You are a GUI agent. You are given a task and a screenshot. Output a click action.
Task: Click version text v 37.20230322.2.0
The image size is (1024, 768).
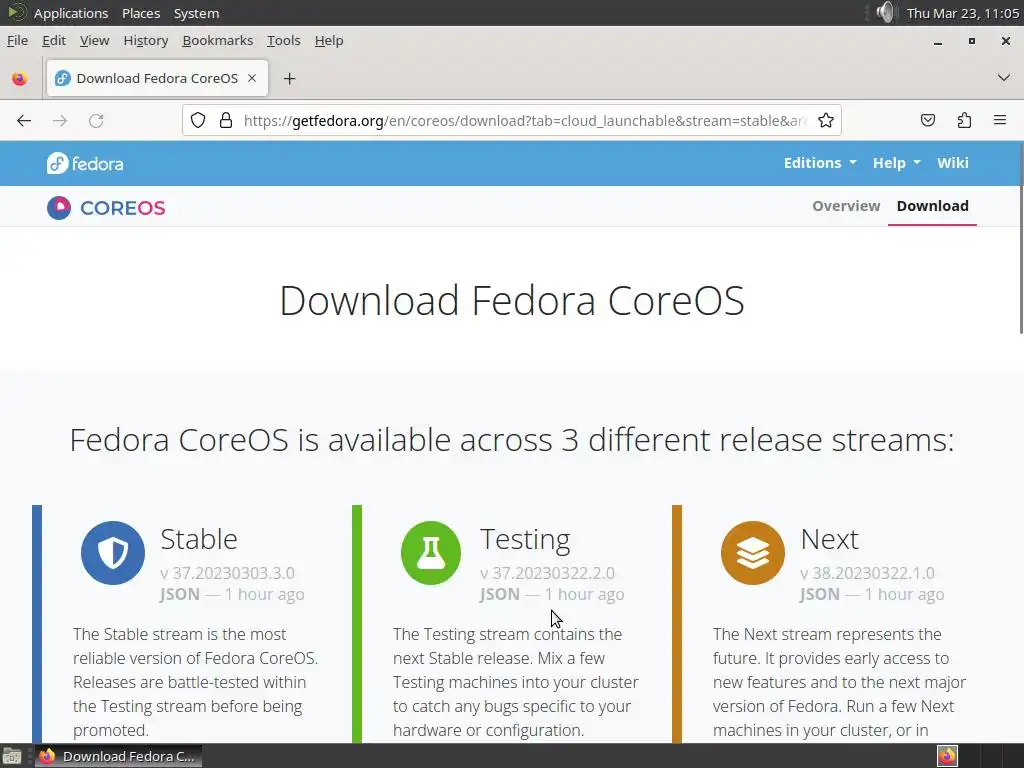coord(547,573)
